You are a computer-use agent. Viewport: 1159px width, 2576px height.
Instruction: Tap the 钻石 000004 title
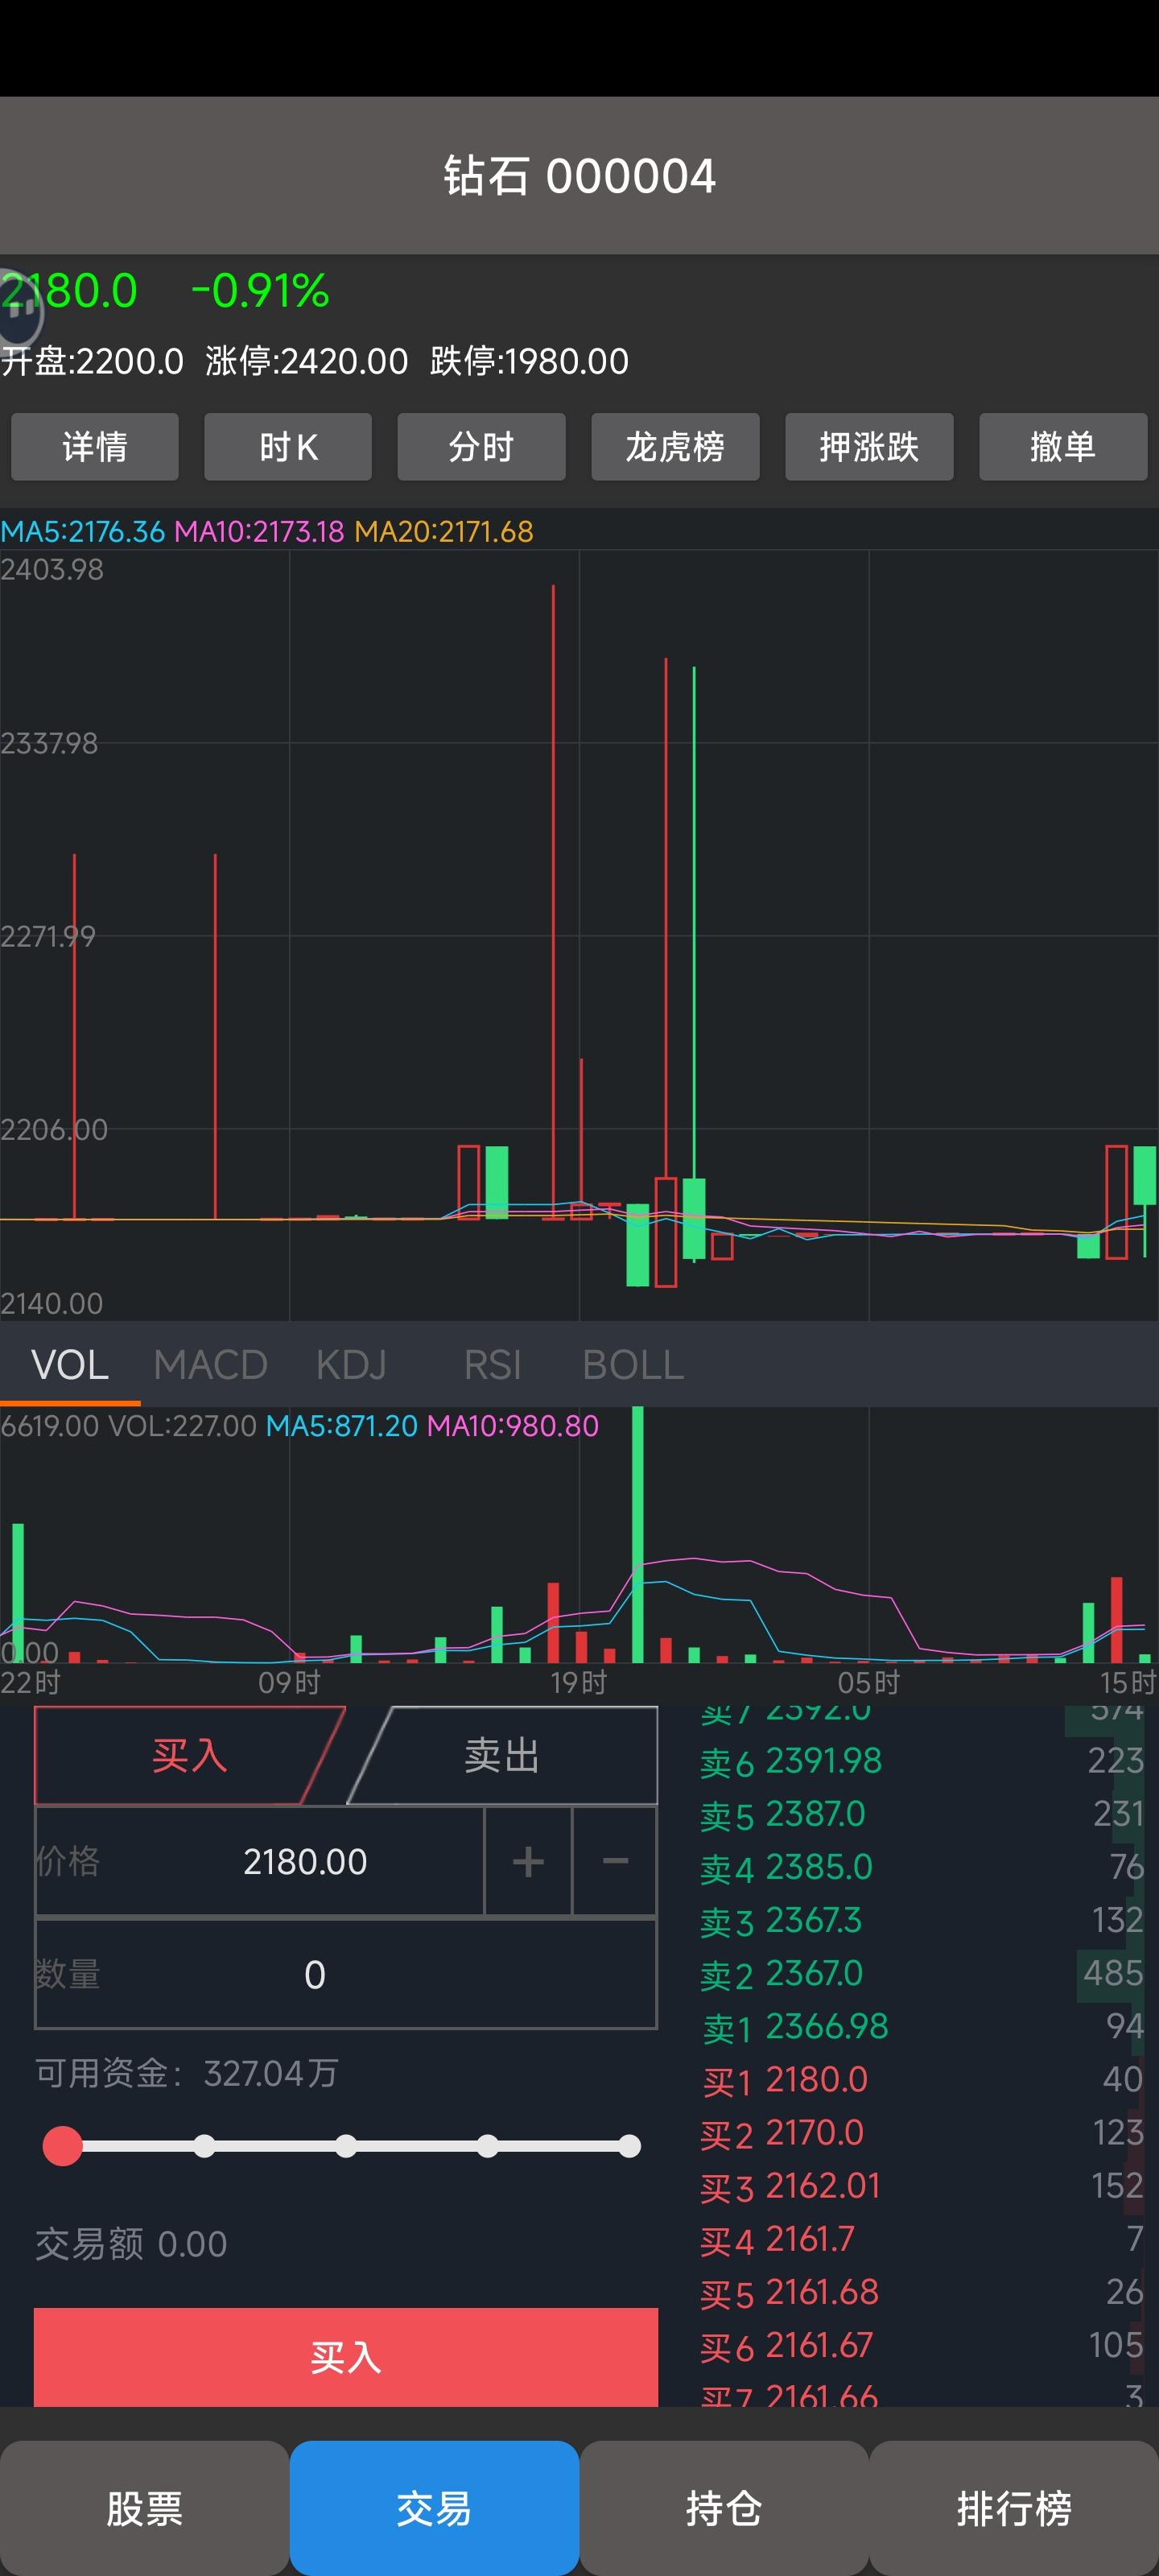(580, 176)
